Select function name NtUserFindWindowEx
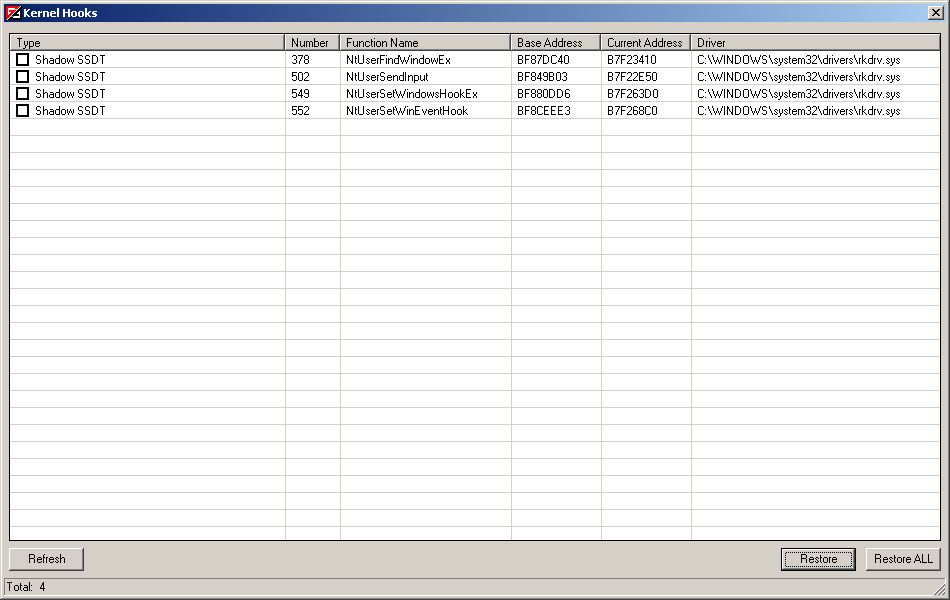This screenshot has width=950, height=600. (x=399, y=59)
